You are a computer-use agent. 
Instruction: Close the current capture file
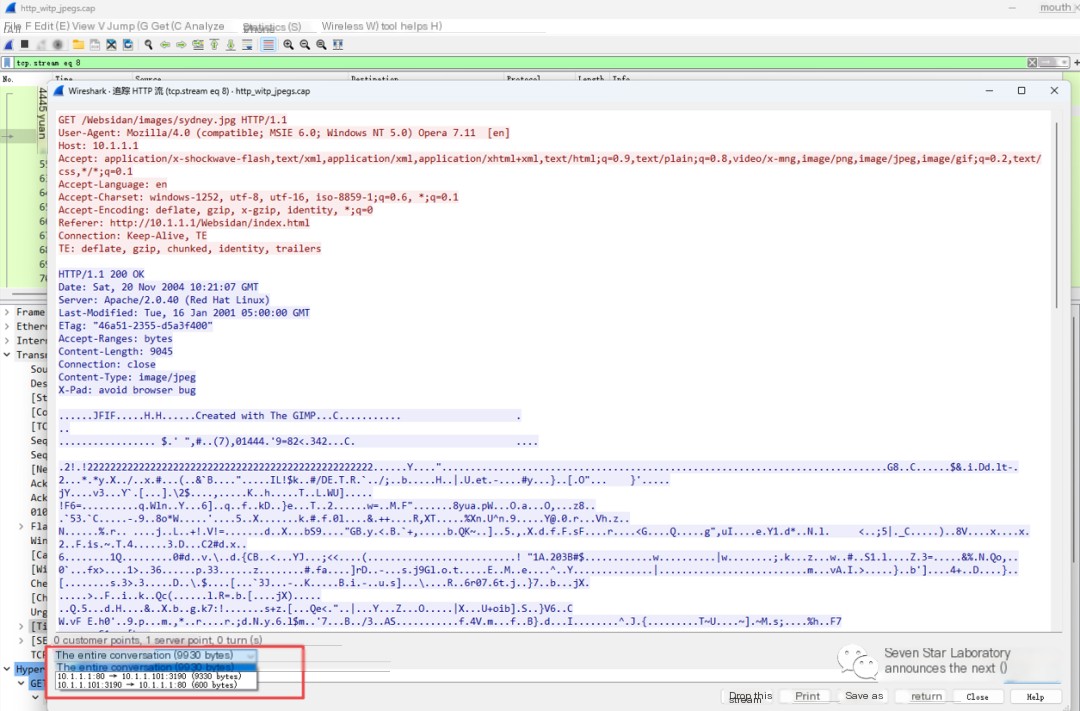(112, 45)
